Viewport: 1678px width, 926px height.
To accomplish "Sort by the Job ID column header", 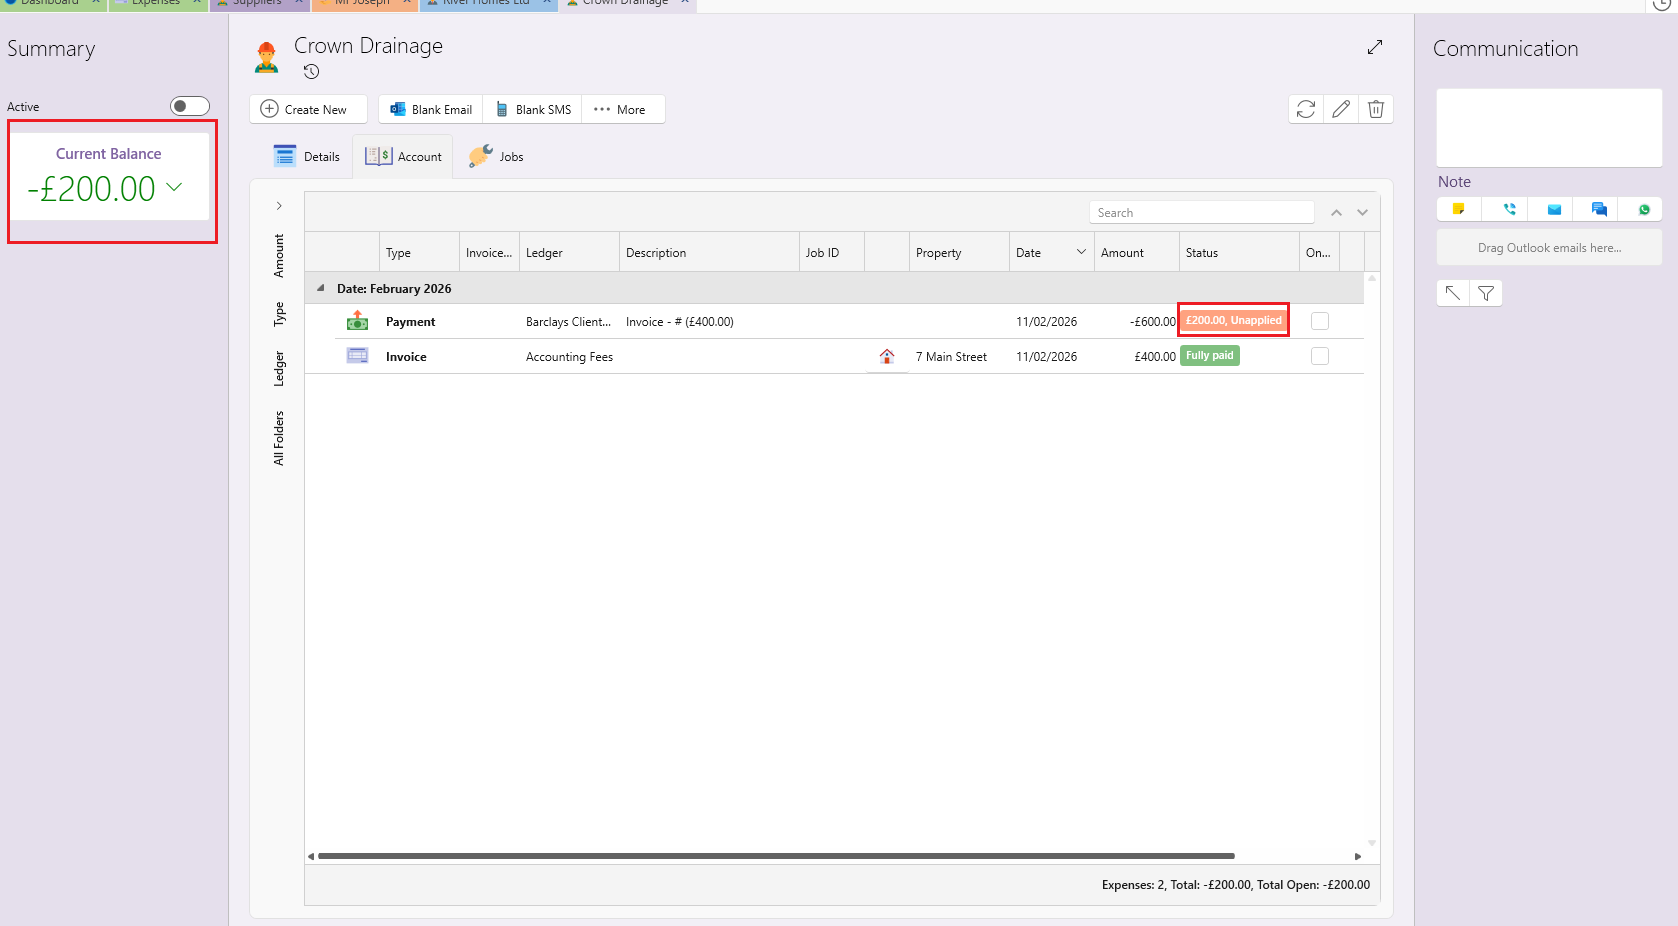I will click(x=832, y=253).
